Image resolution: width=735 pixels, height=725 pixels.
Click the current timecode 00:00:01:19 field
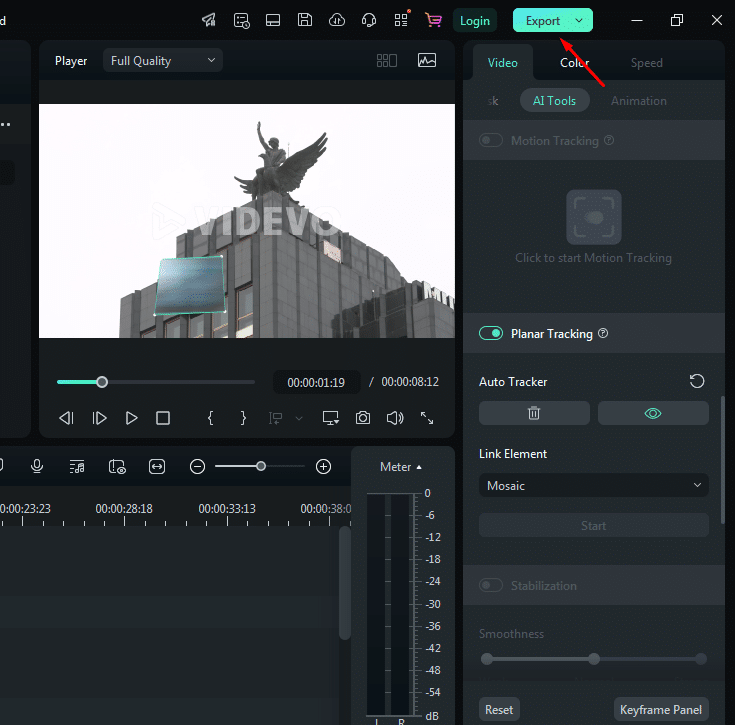click(316, 382)
